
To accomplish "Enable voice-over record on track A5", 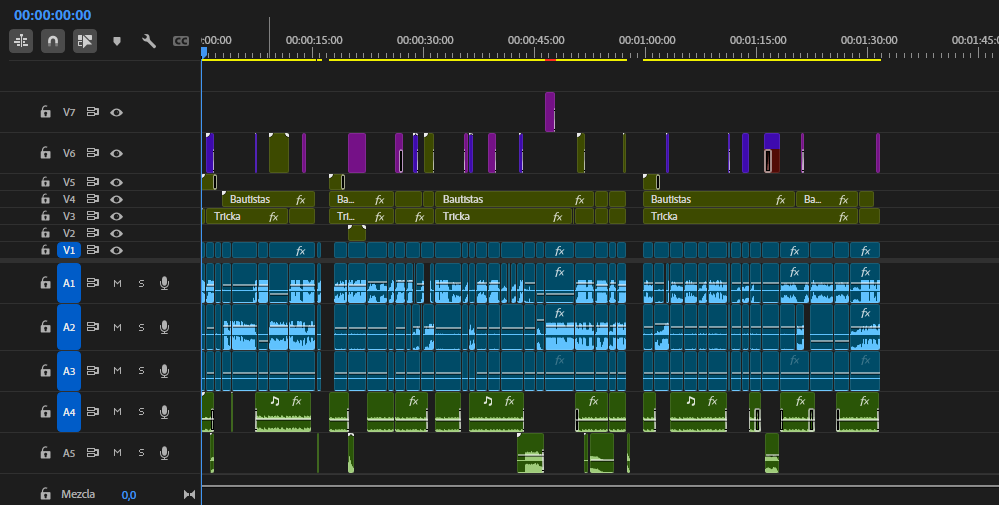I will (x=164, y=453).
